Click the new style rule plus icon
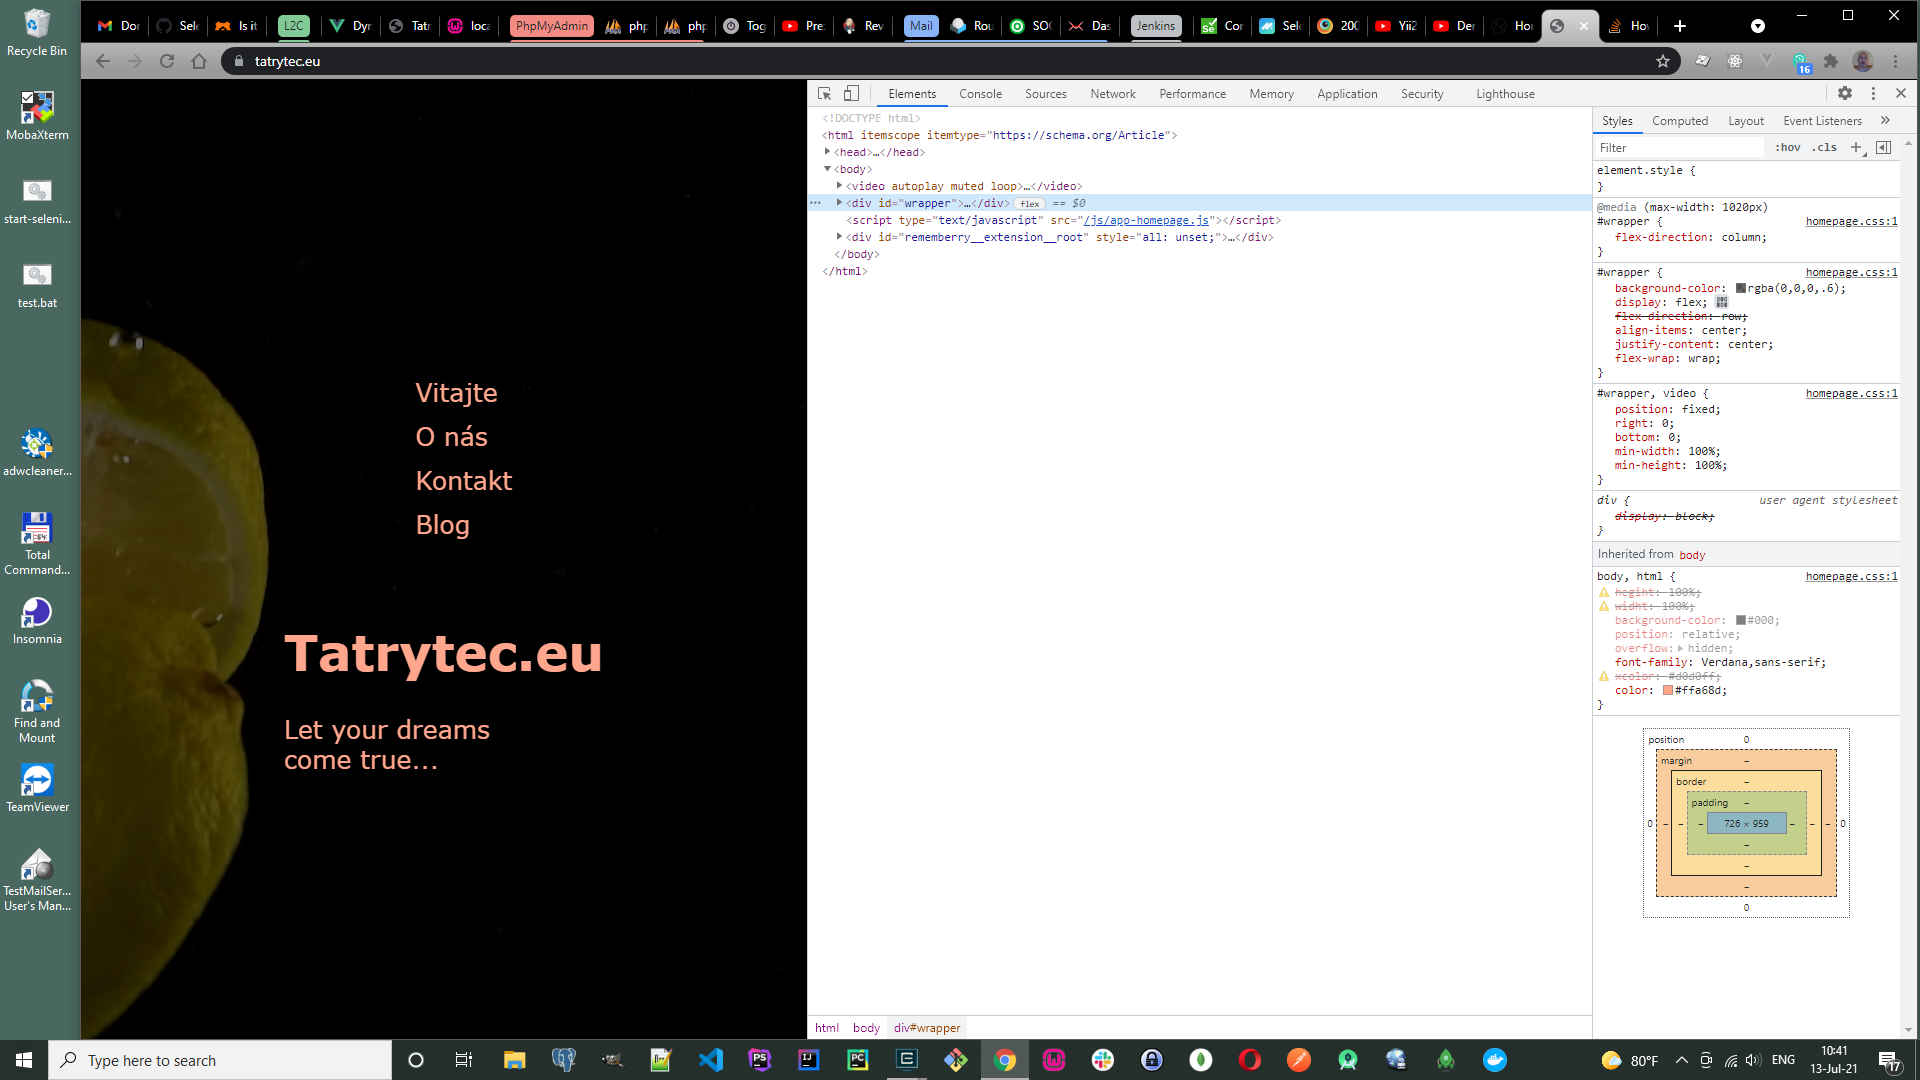 tap(1856, 147)
